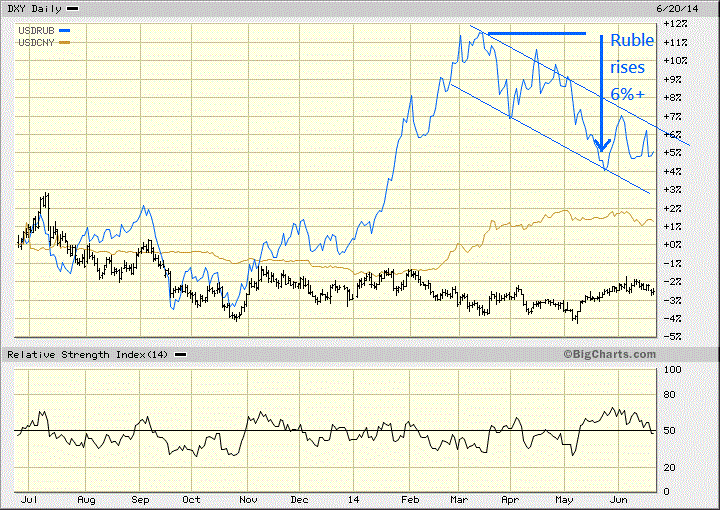
Task: Click the brown USDCNY legend color marker
Action: (x=66, y=44)
